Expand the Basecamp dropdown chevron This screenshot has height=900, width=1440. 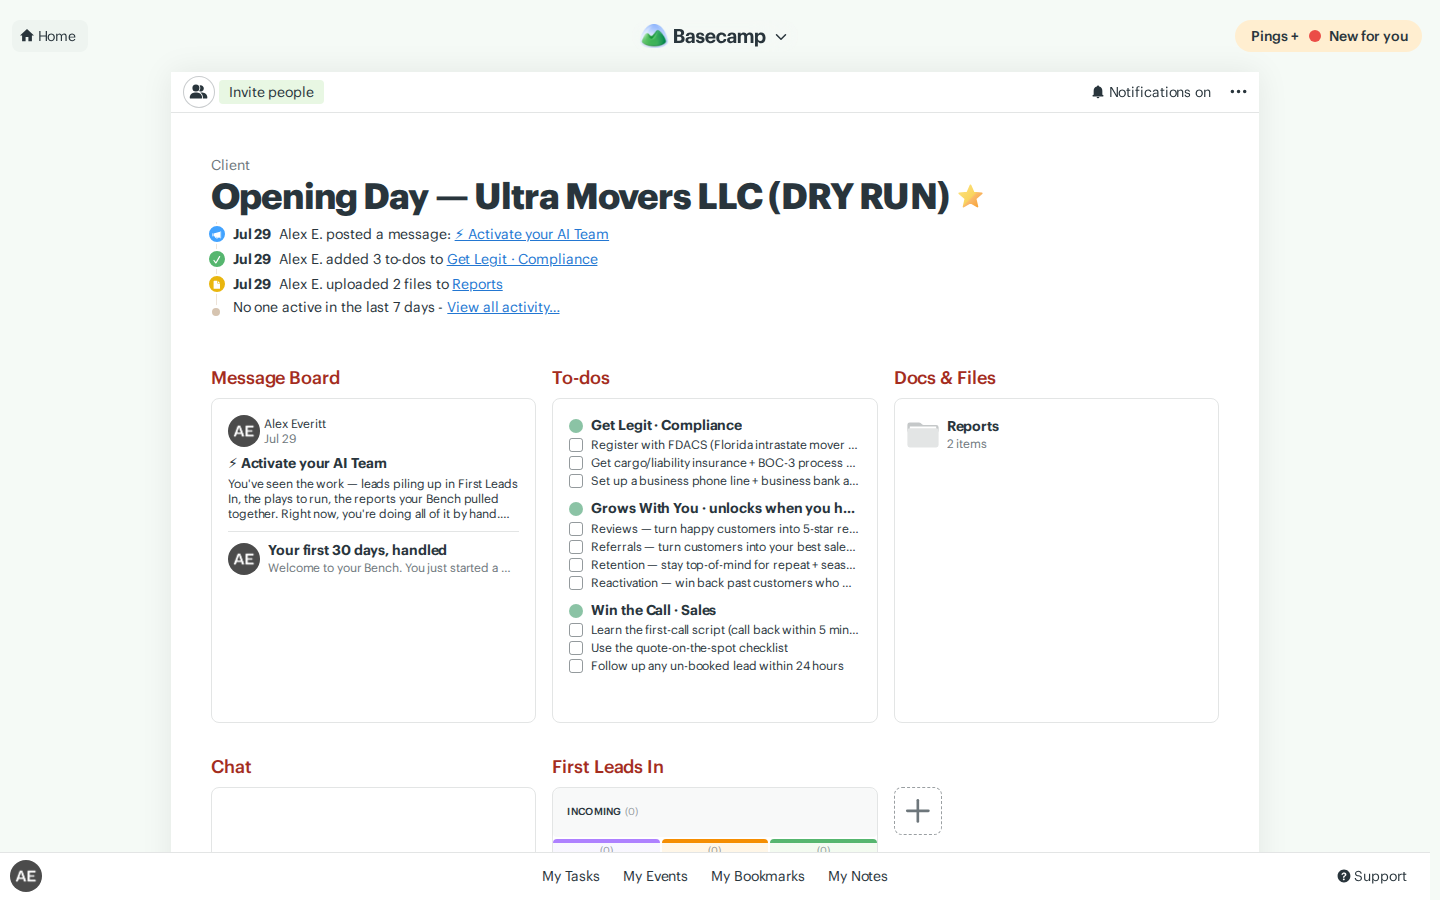pyautogui.click(x=781, y=37)
